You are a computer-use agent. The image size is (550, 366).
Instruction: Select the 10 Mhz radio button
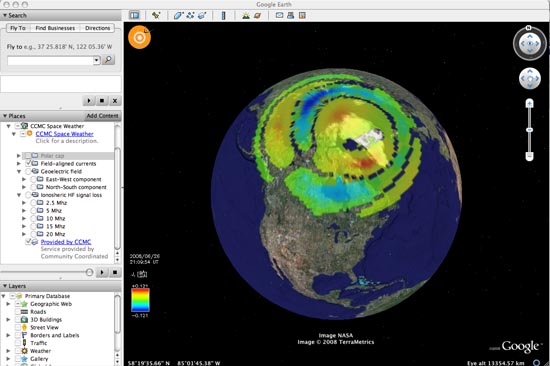(33, 218)
